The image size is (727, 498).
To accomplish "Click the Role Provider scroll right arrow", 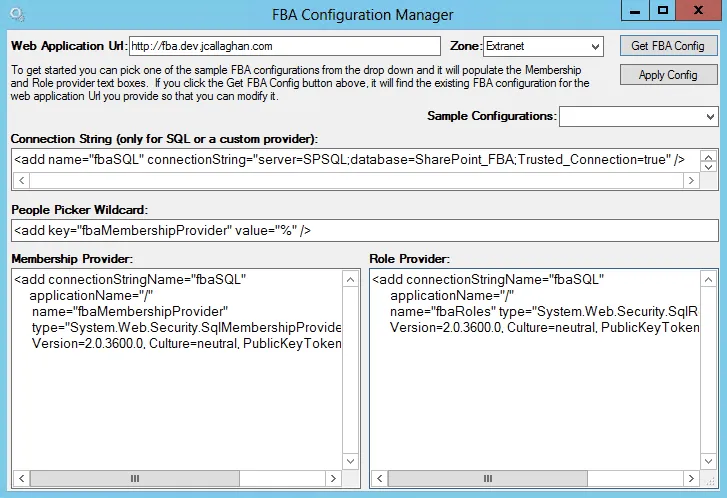I will pos(691,478).
